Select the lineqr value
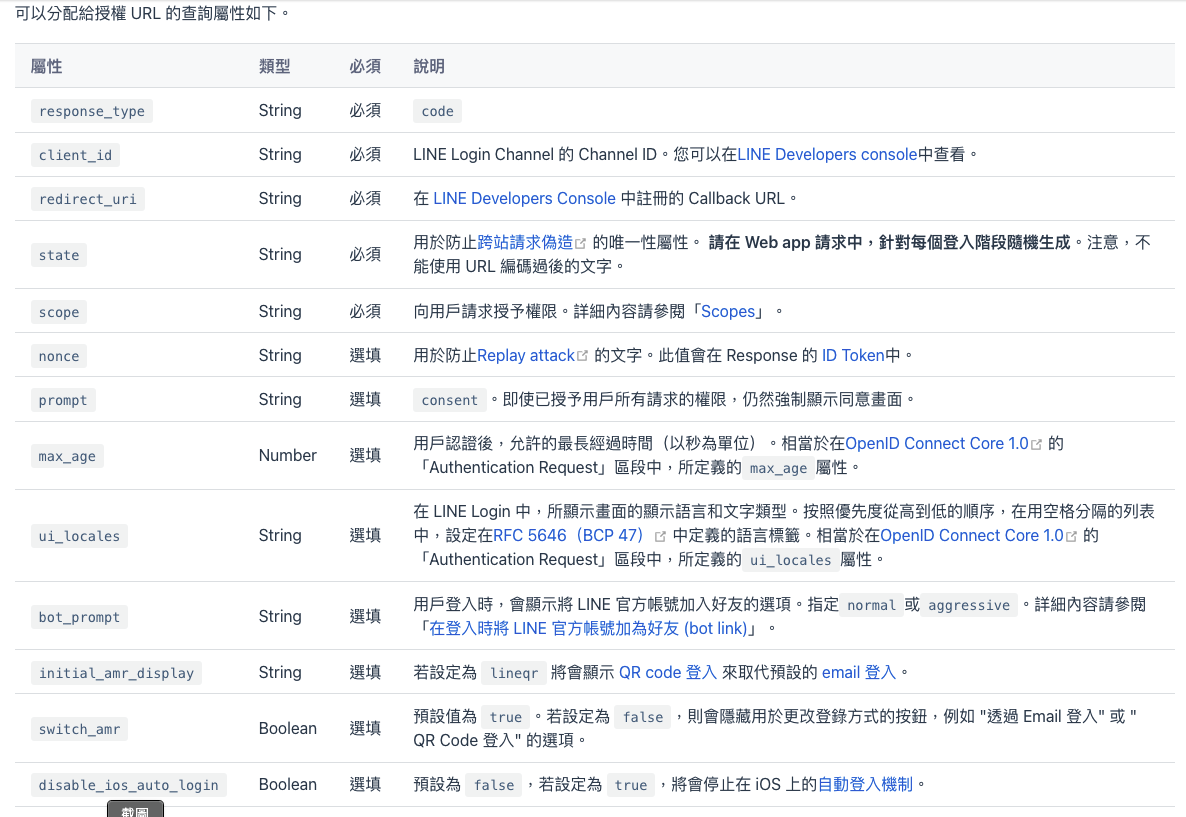Image resolution: width=1186 pixels, height=817 pixels. pyautogui.click(x=514, y=673)
